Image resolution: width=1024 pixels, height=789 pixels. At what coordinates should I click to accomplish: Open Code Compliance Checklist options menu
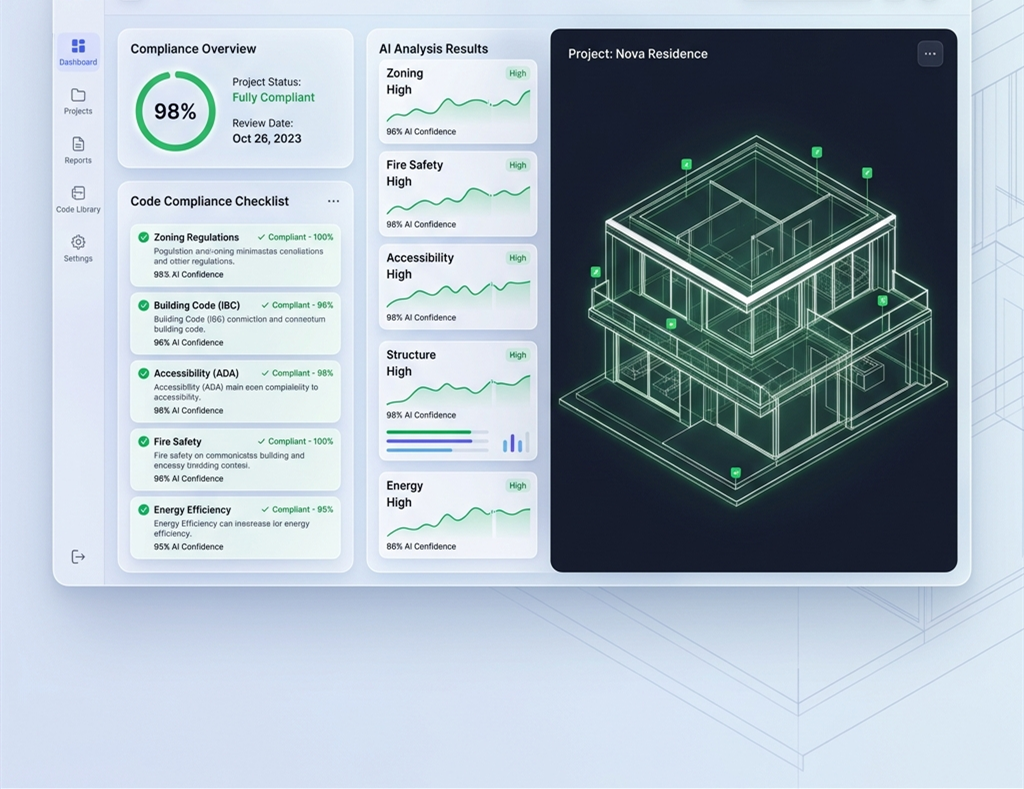point(333,201)
